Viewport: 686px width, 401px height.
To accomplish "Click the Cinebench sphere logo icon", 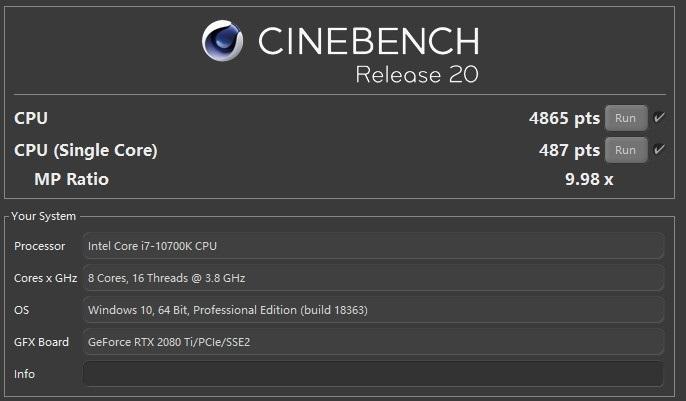I will pyautogui.click(x=222, y=41).
